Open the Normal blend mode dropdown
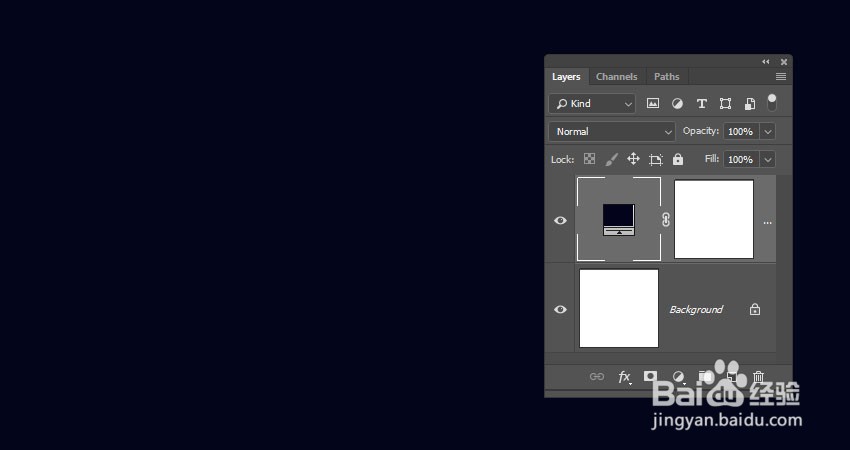Viewport: 850px width, 450px height. (612, 131)
